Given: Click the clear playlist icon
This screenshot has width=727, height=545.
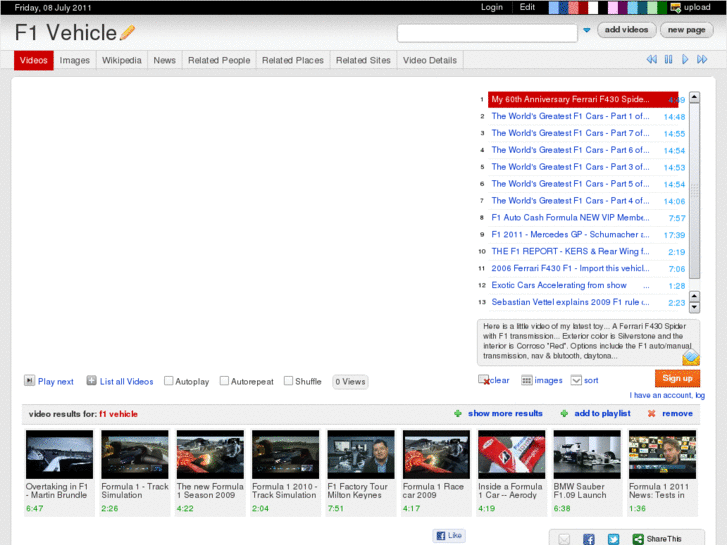Looking at the screenshot, I should [x=484, y=380].
